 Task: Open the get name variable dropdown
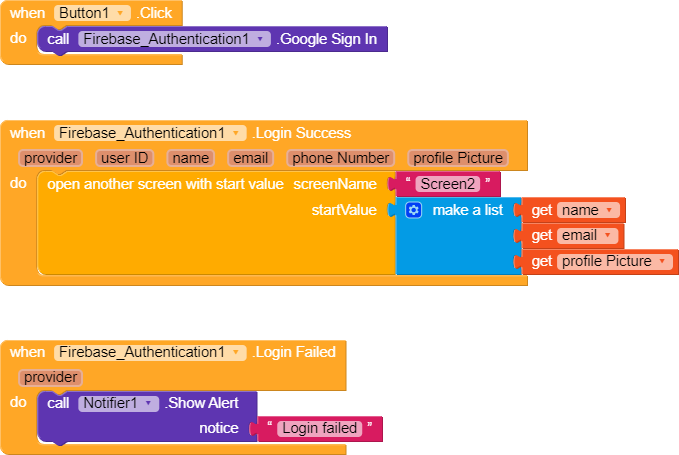588,210
